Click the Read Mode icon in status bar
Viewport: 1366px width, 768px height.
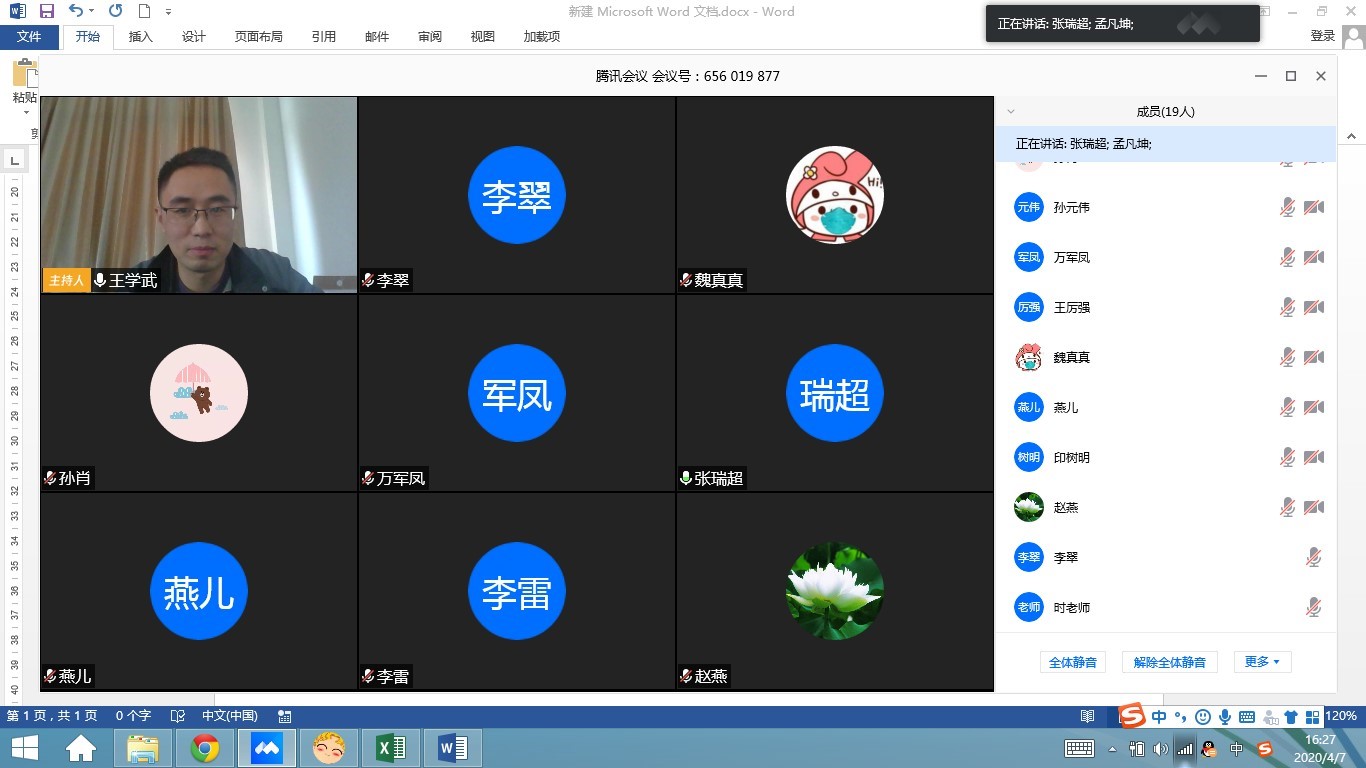pos(1087,716)
